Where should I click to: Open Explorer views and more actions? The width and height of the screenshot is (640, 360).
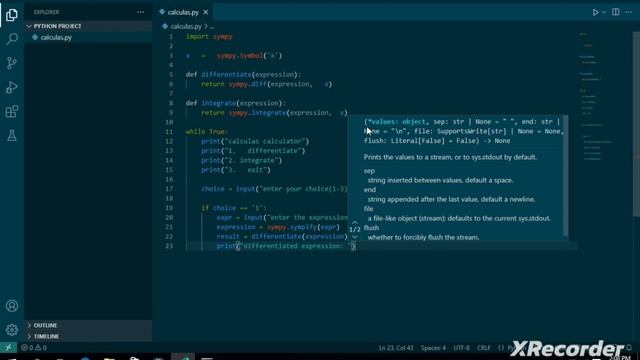click(x=140, y=12)
